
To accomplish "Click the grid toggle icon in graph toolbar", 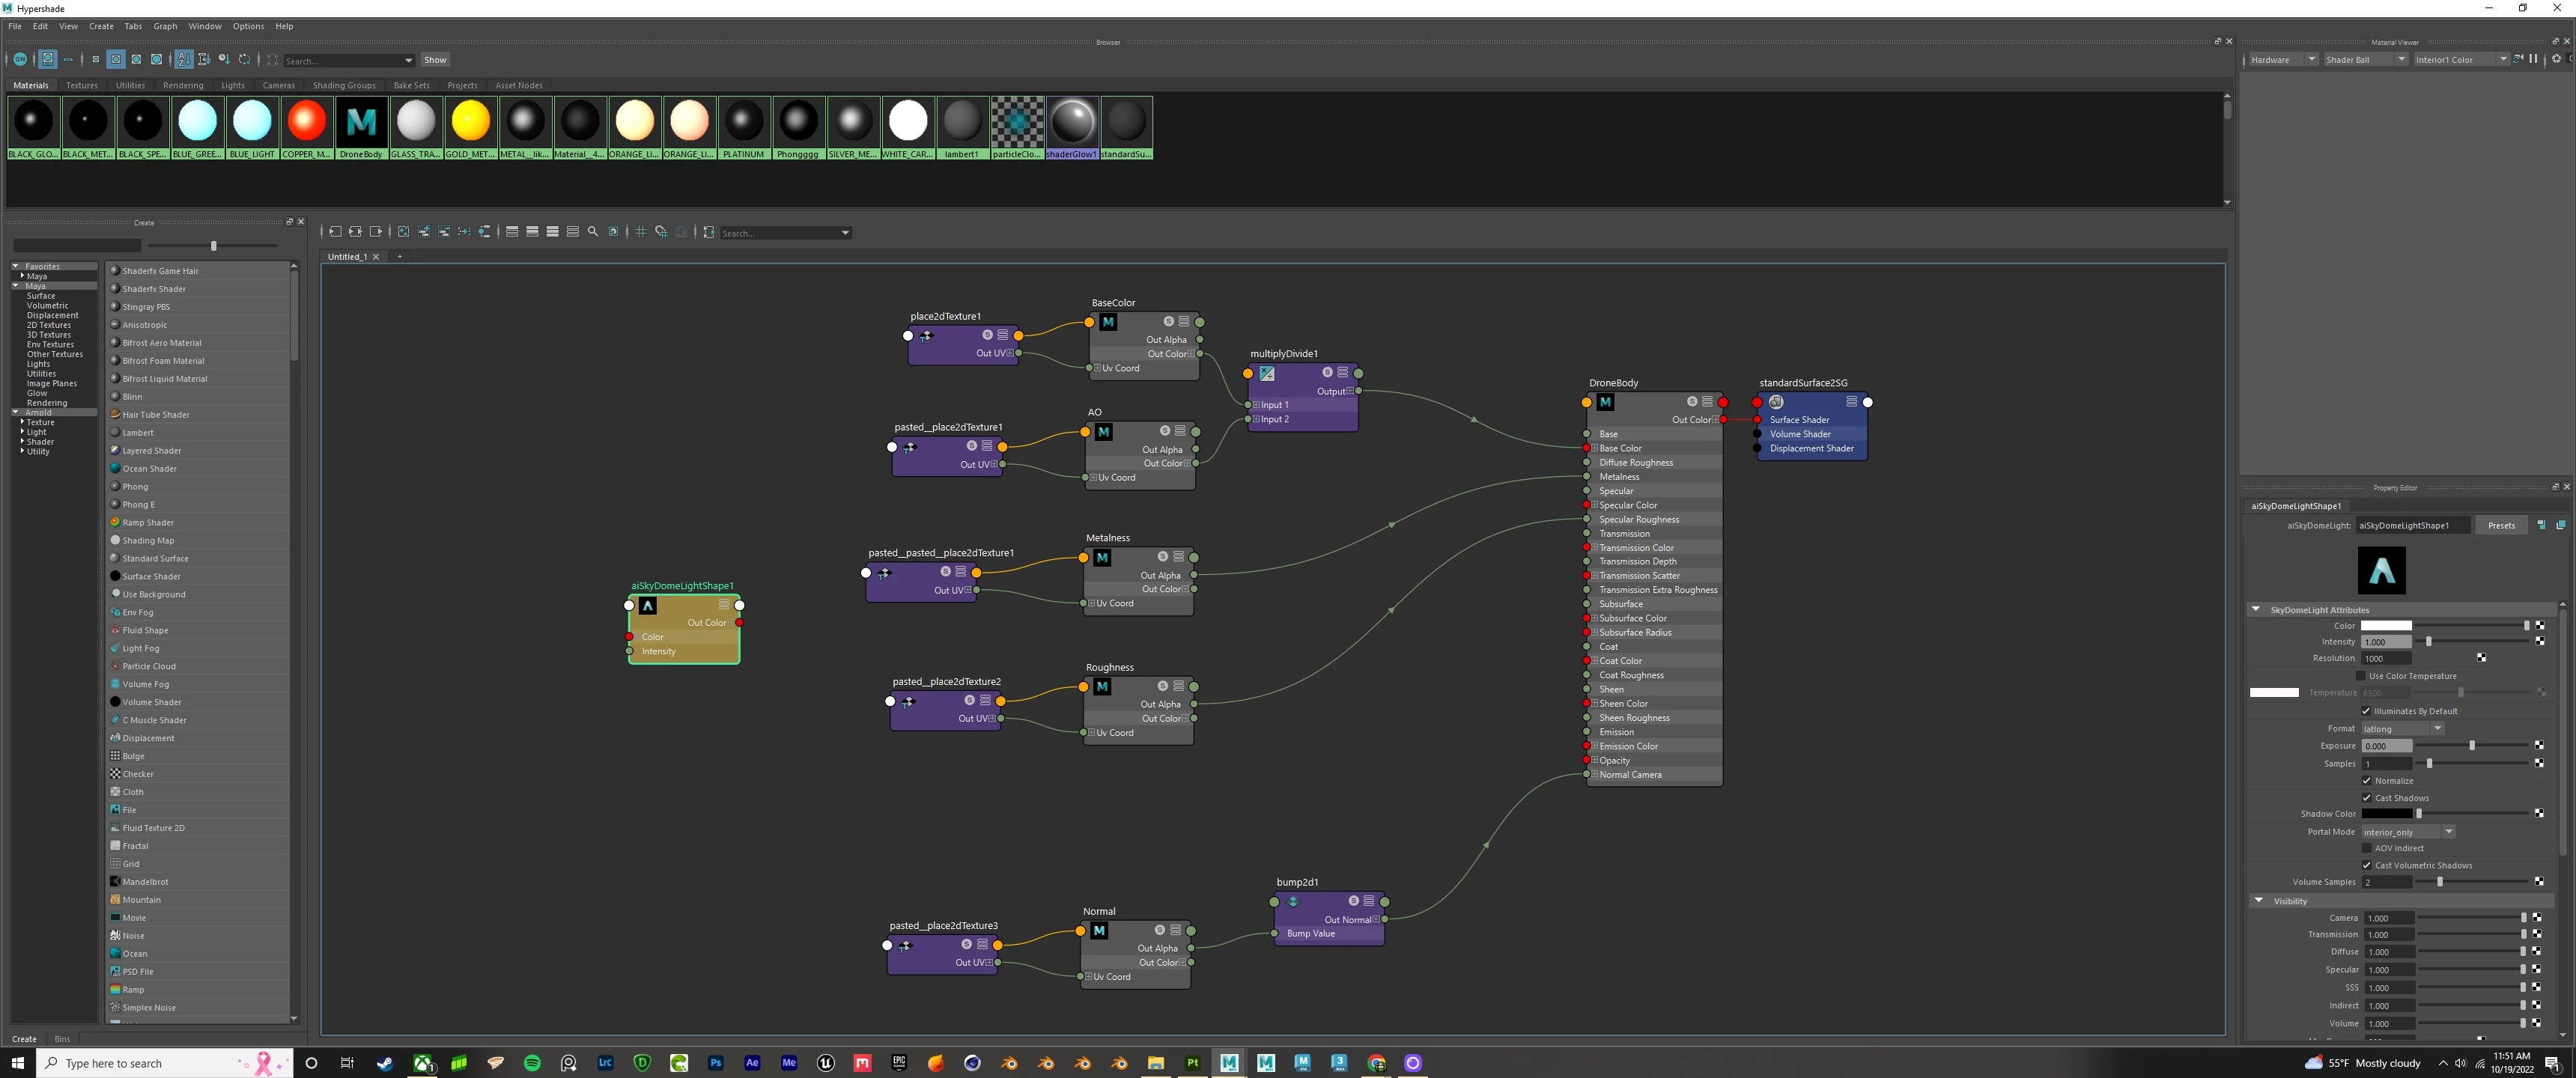I will tap(641, 232).
